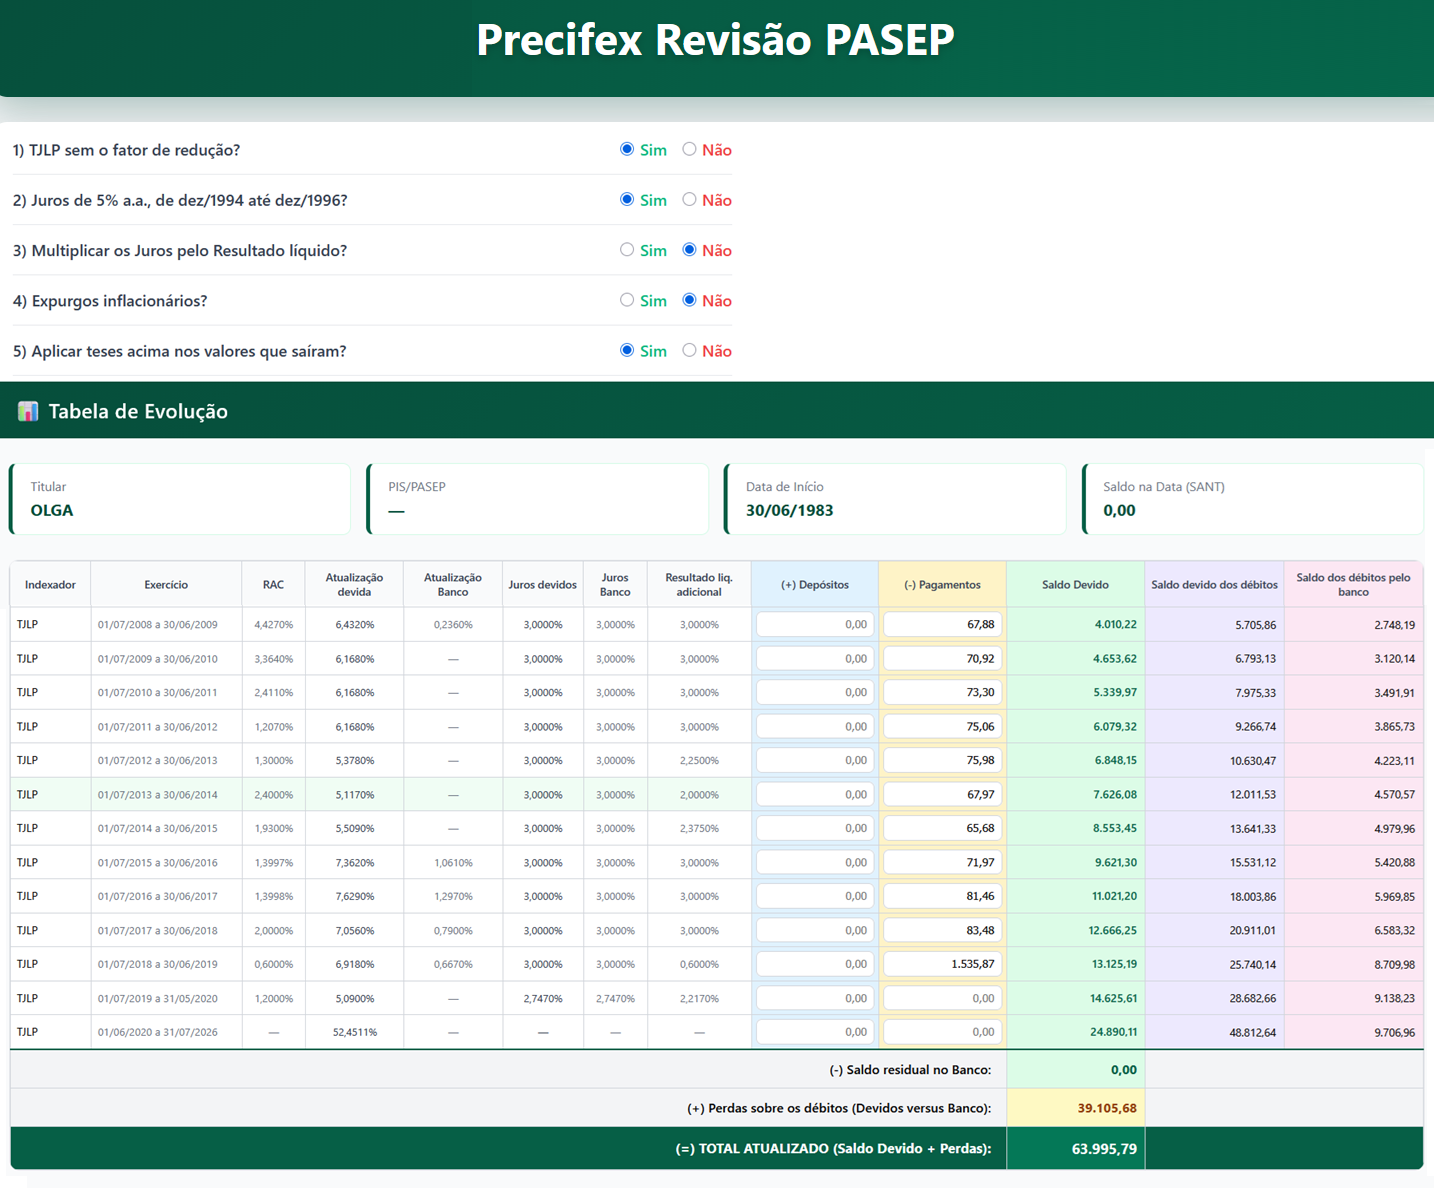1434x1188 pixels.
Task: Click the Exercício column header
Action: pos(166,585)
